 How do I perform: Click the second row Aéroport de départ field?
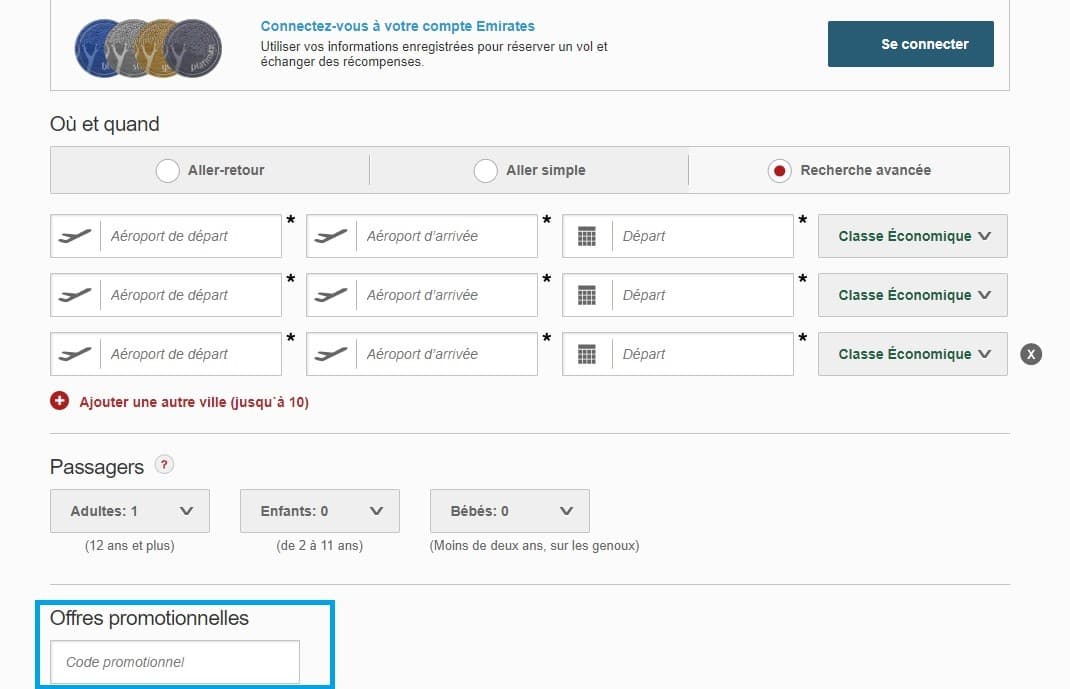(x=190, y=295)
